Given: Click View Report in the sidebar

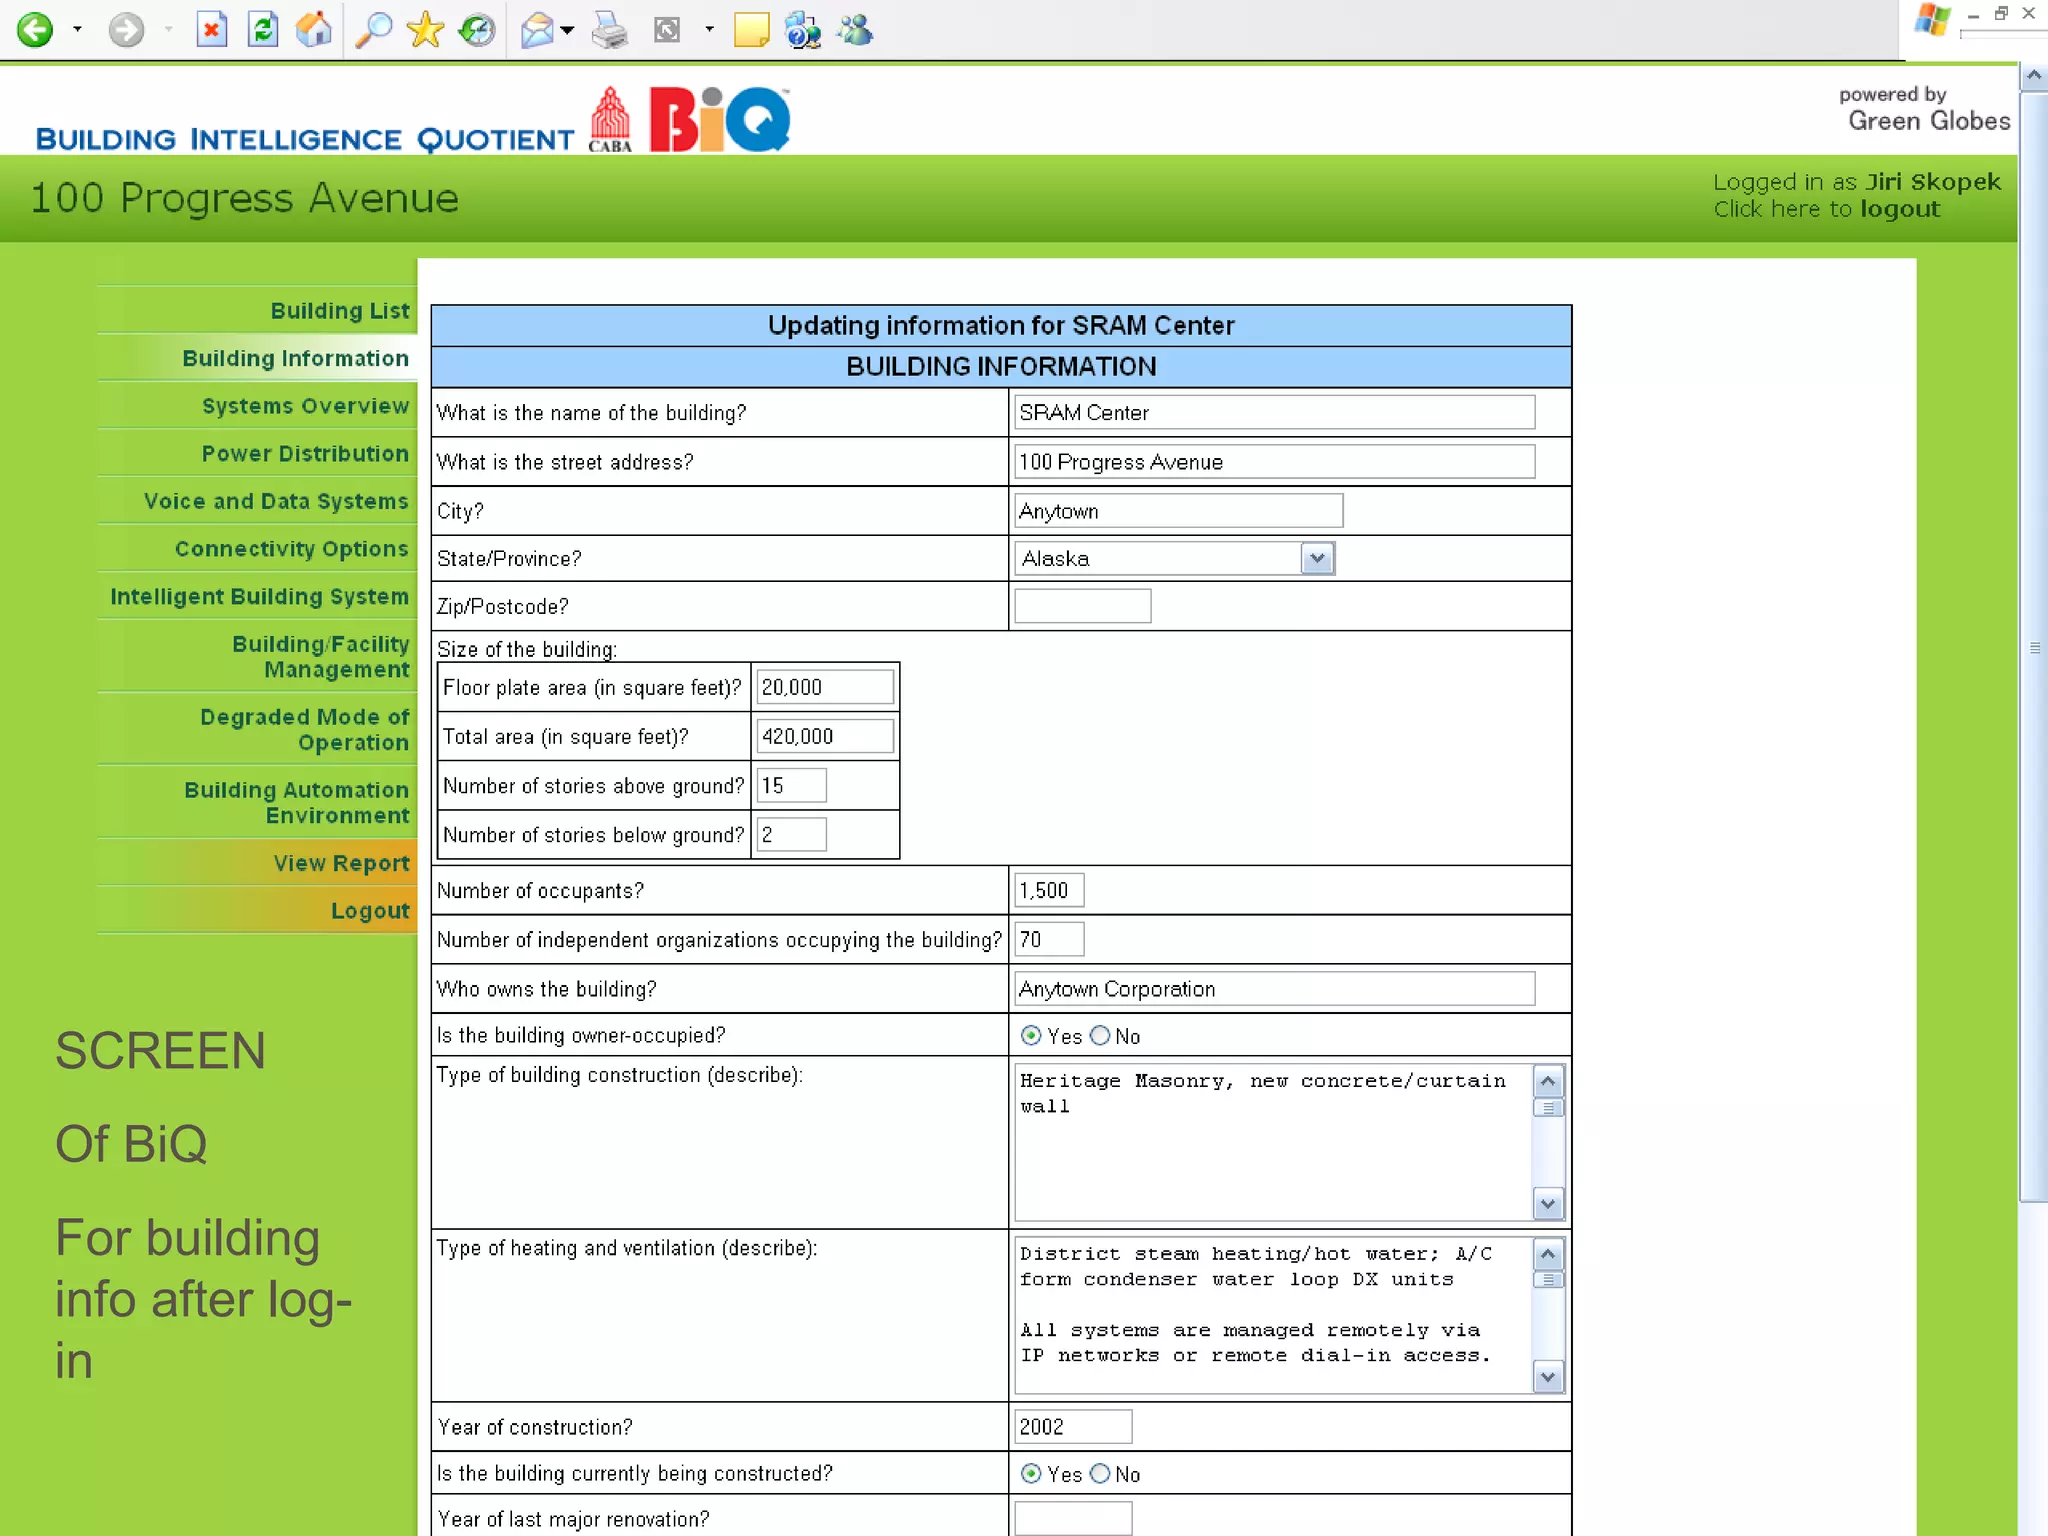Looking at the screenshot, I should (341, 863).
